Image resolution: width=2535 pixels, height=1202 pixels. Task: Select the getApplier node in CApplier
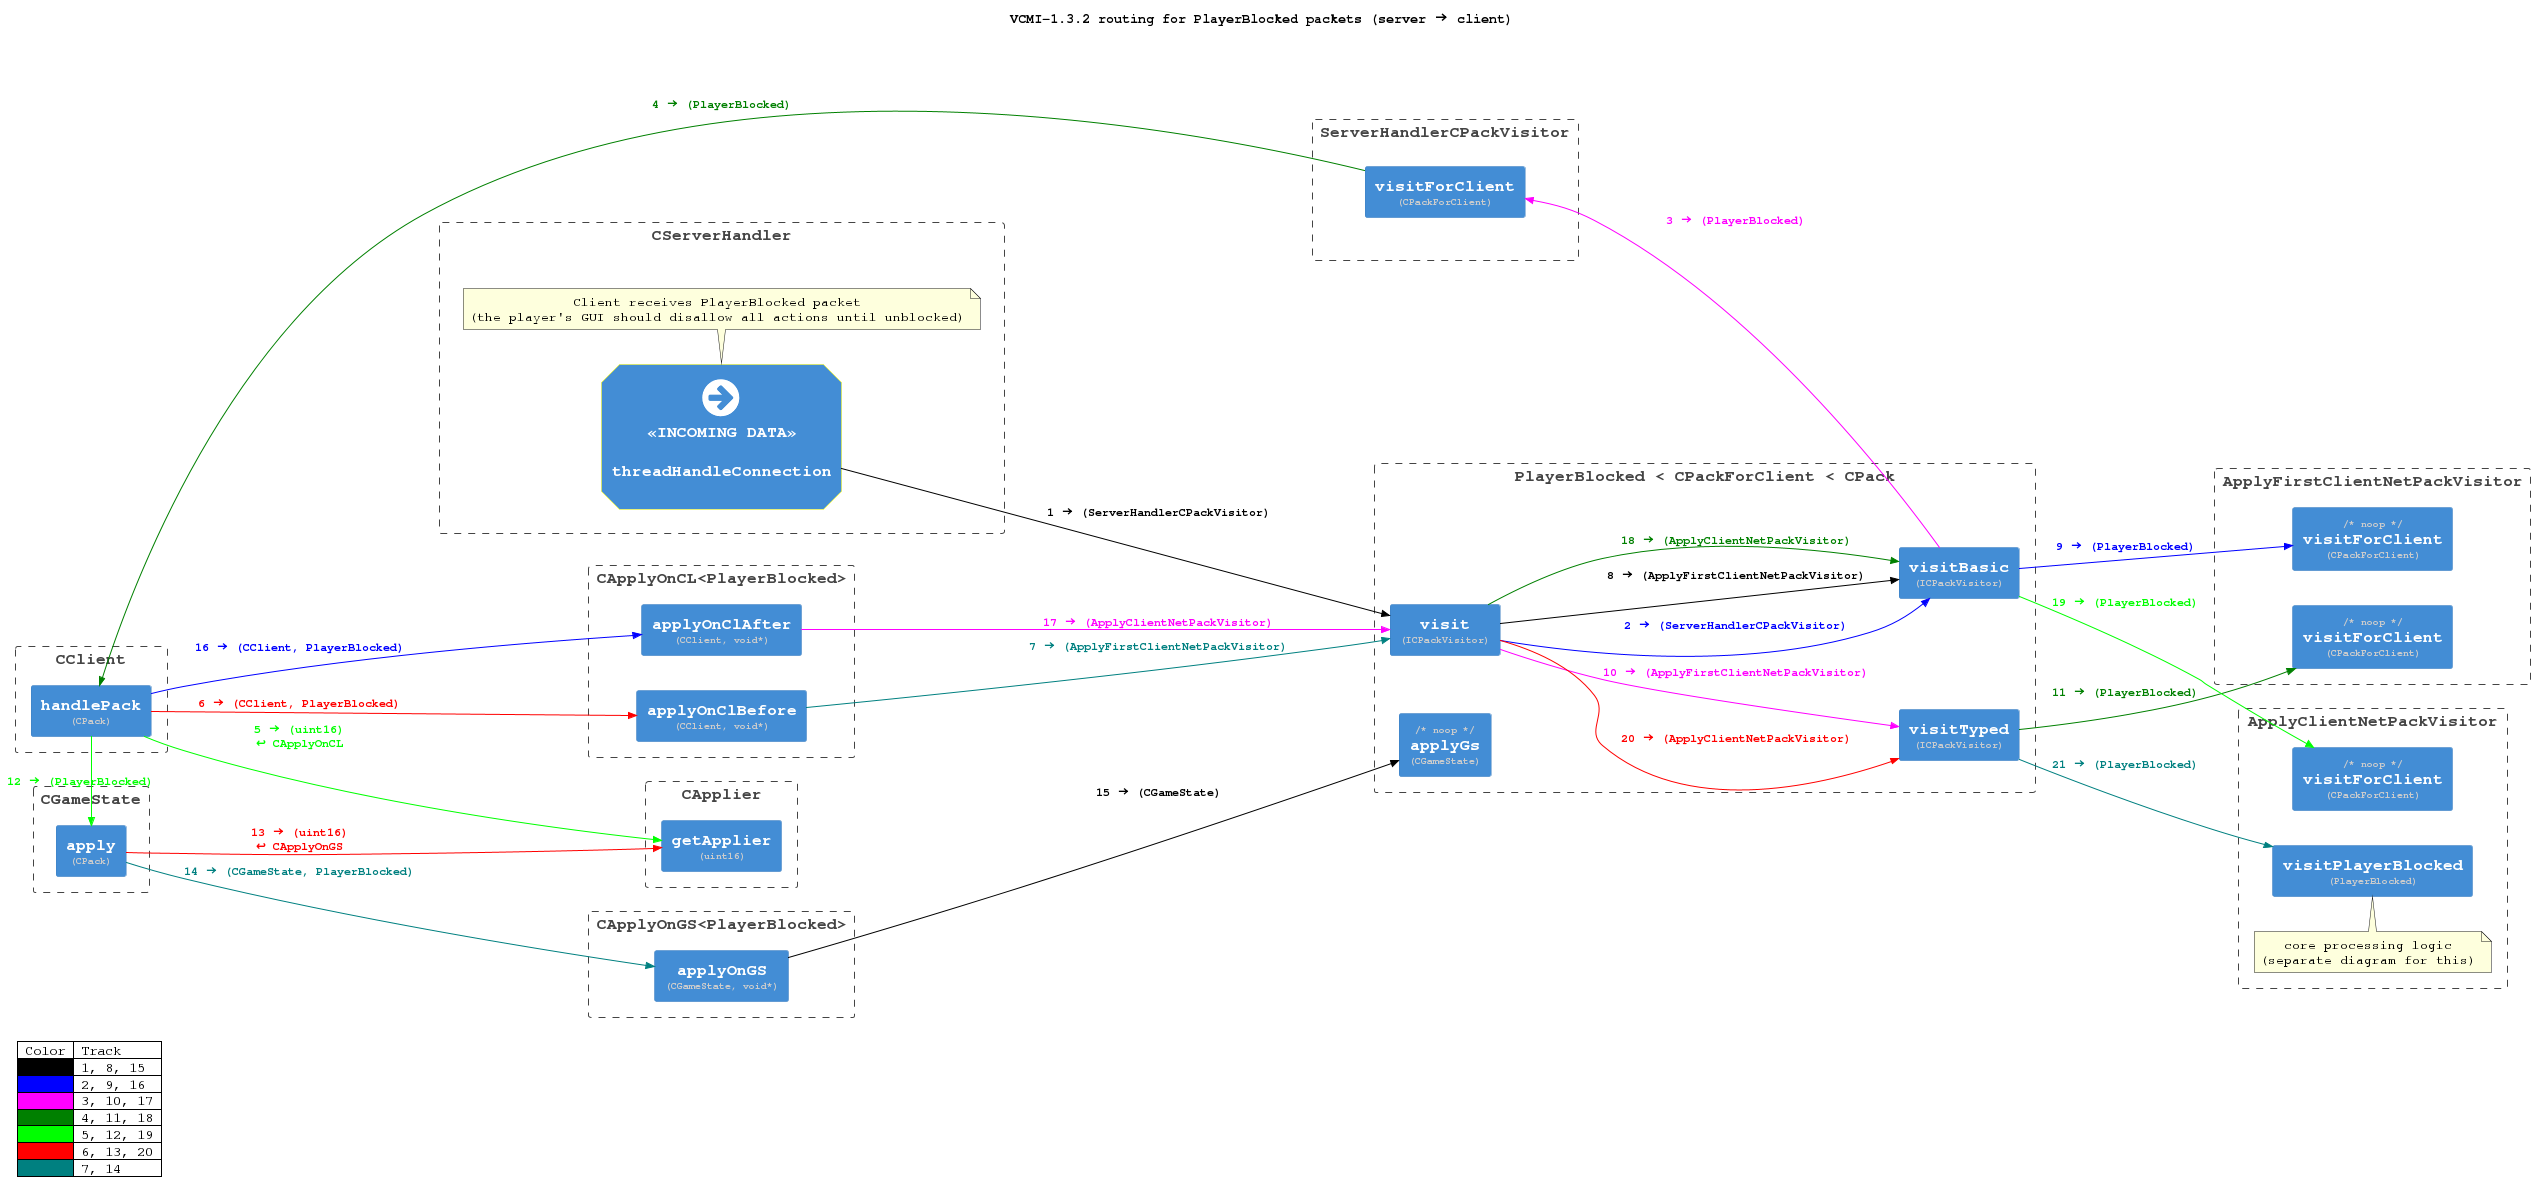[721, 846]
